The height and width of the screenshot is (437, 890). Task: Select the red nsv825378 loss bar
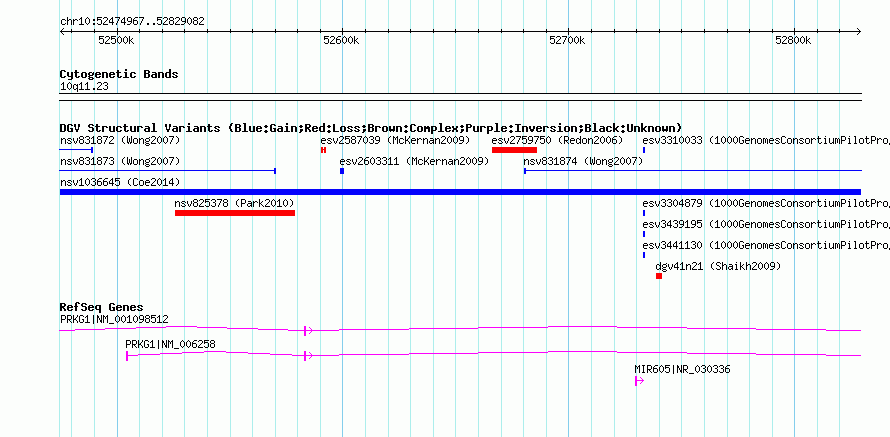(234, 213)
